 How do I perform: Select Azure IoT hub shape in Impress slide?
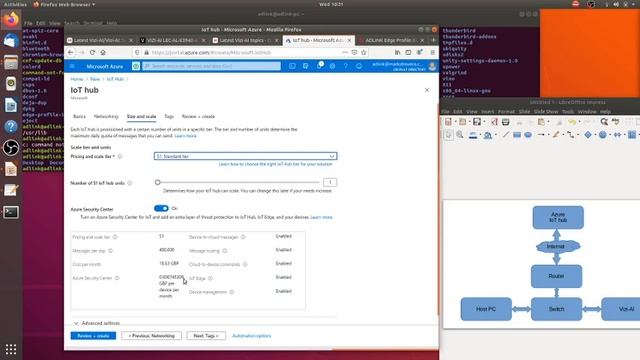click(558, 217)
